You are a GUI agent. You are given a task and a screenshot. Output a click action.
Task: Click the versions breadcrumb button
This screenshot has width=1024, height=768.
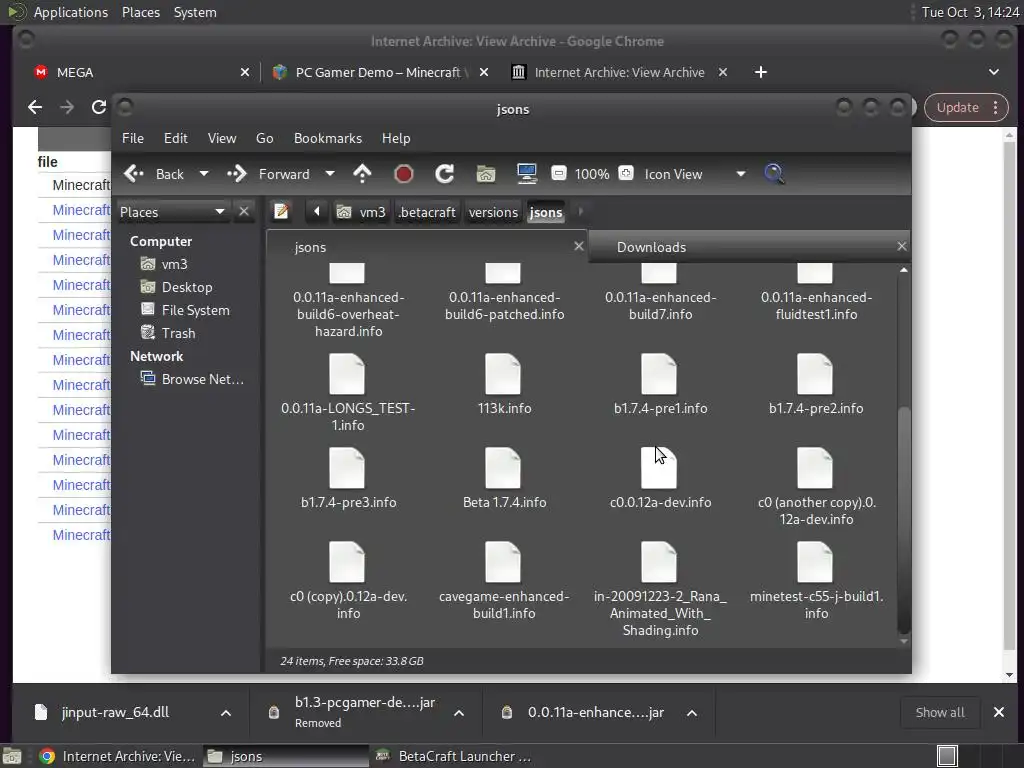[x=493, y=212]
